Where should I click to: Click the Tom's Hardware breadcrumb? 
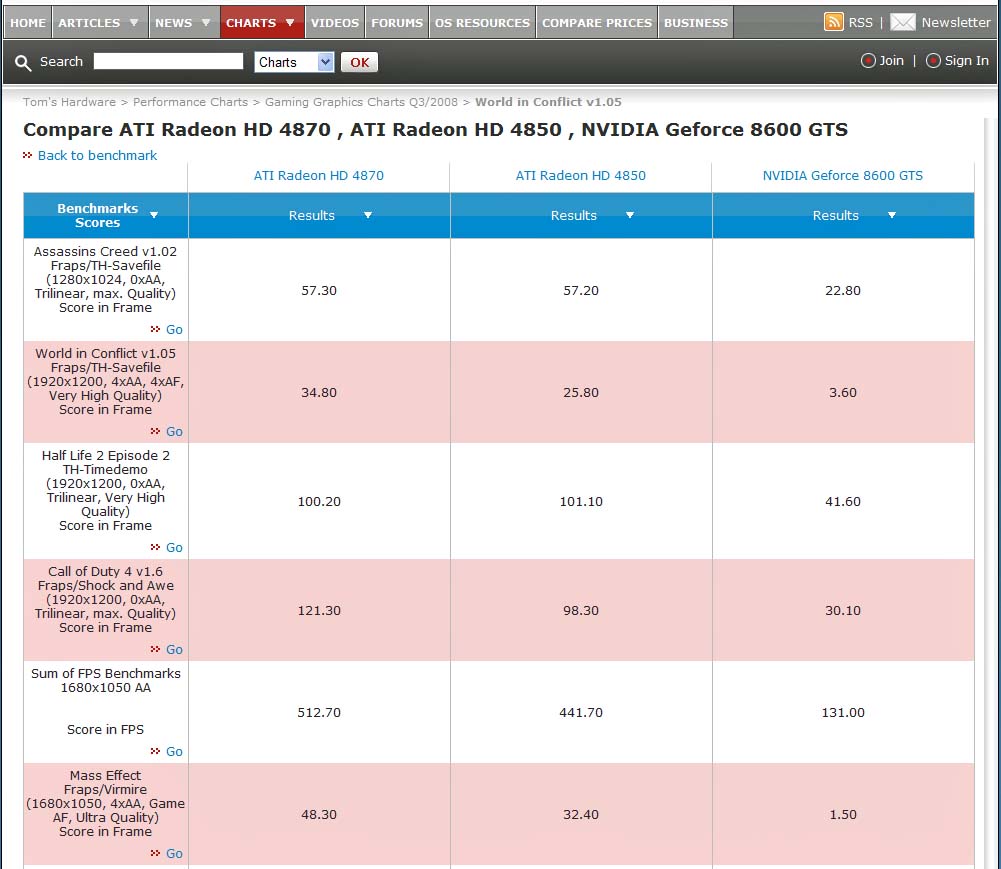pos(70,102)
